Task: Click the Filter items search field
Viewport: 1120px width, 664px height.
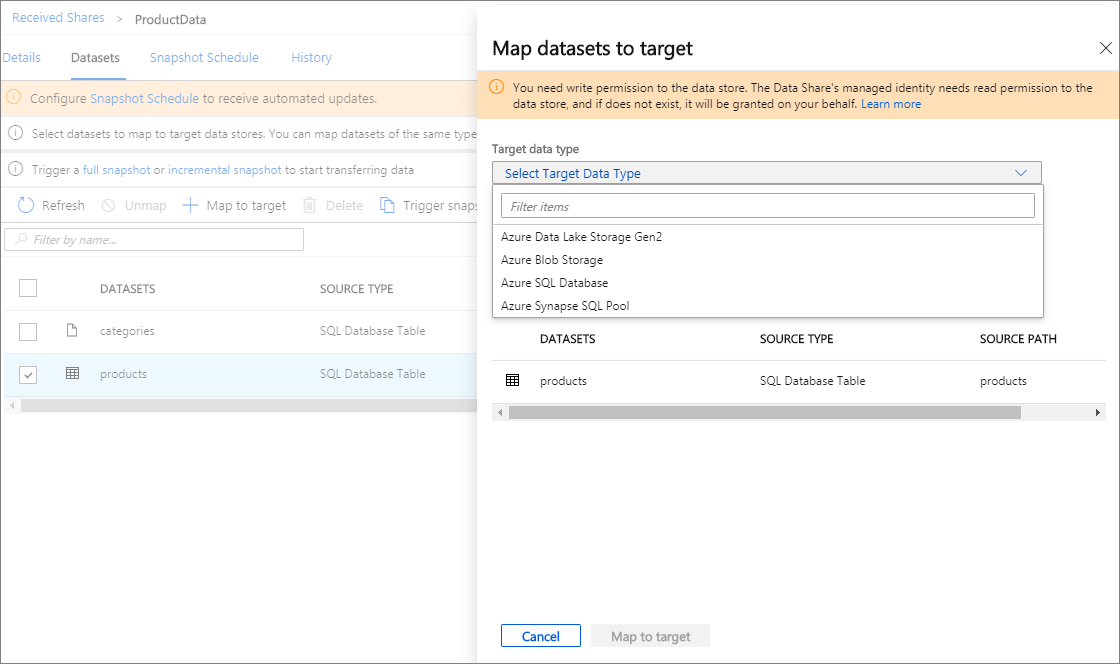Action: pyautogui.click(x=768, y=205)
